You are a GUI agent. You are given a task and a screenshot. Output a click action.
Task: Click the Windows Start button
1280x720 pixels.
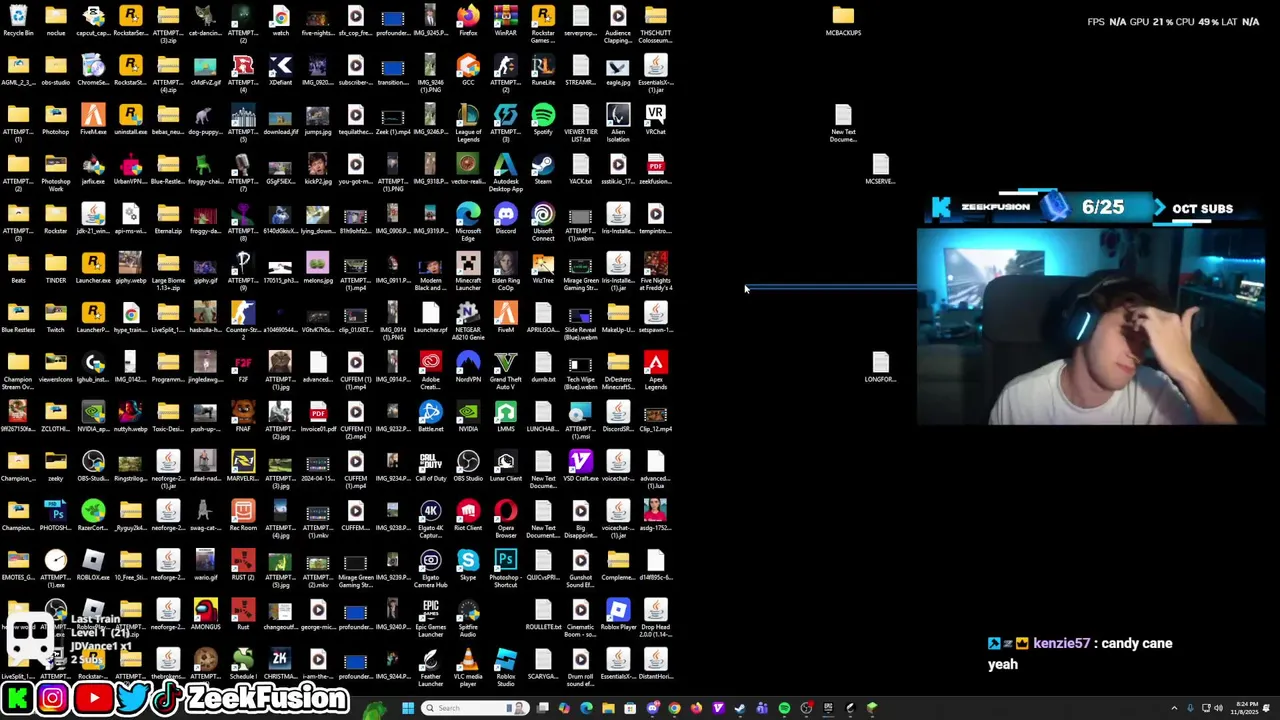pyautogui.click(x=408, y=708)
